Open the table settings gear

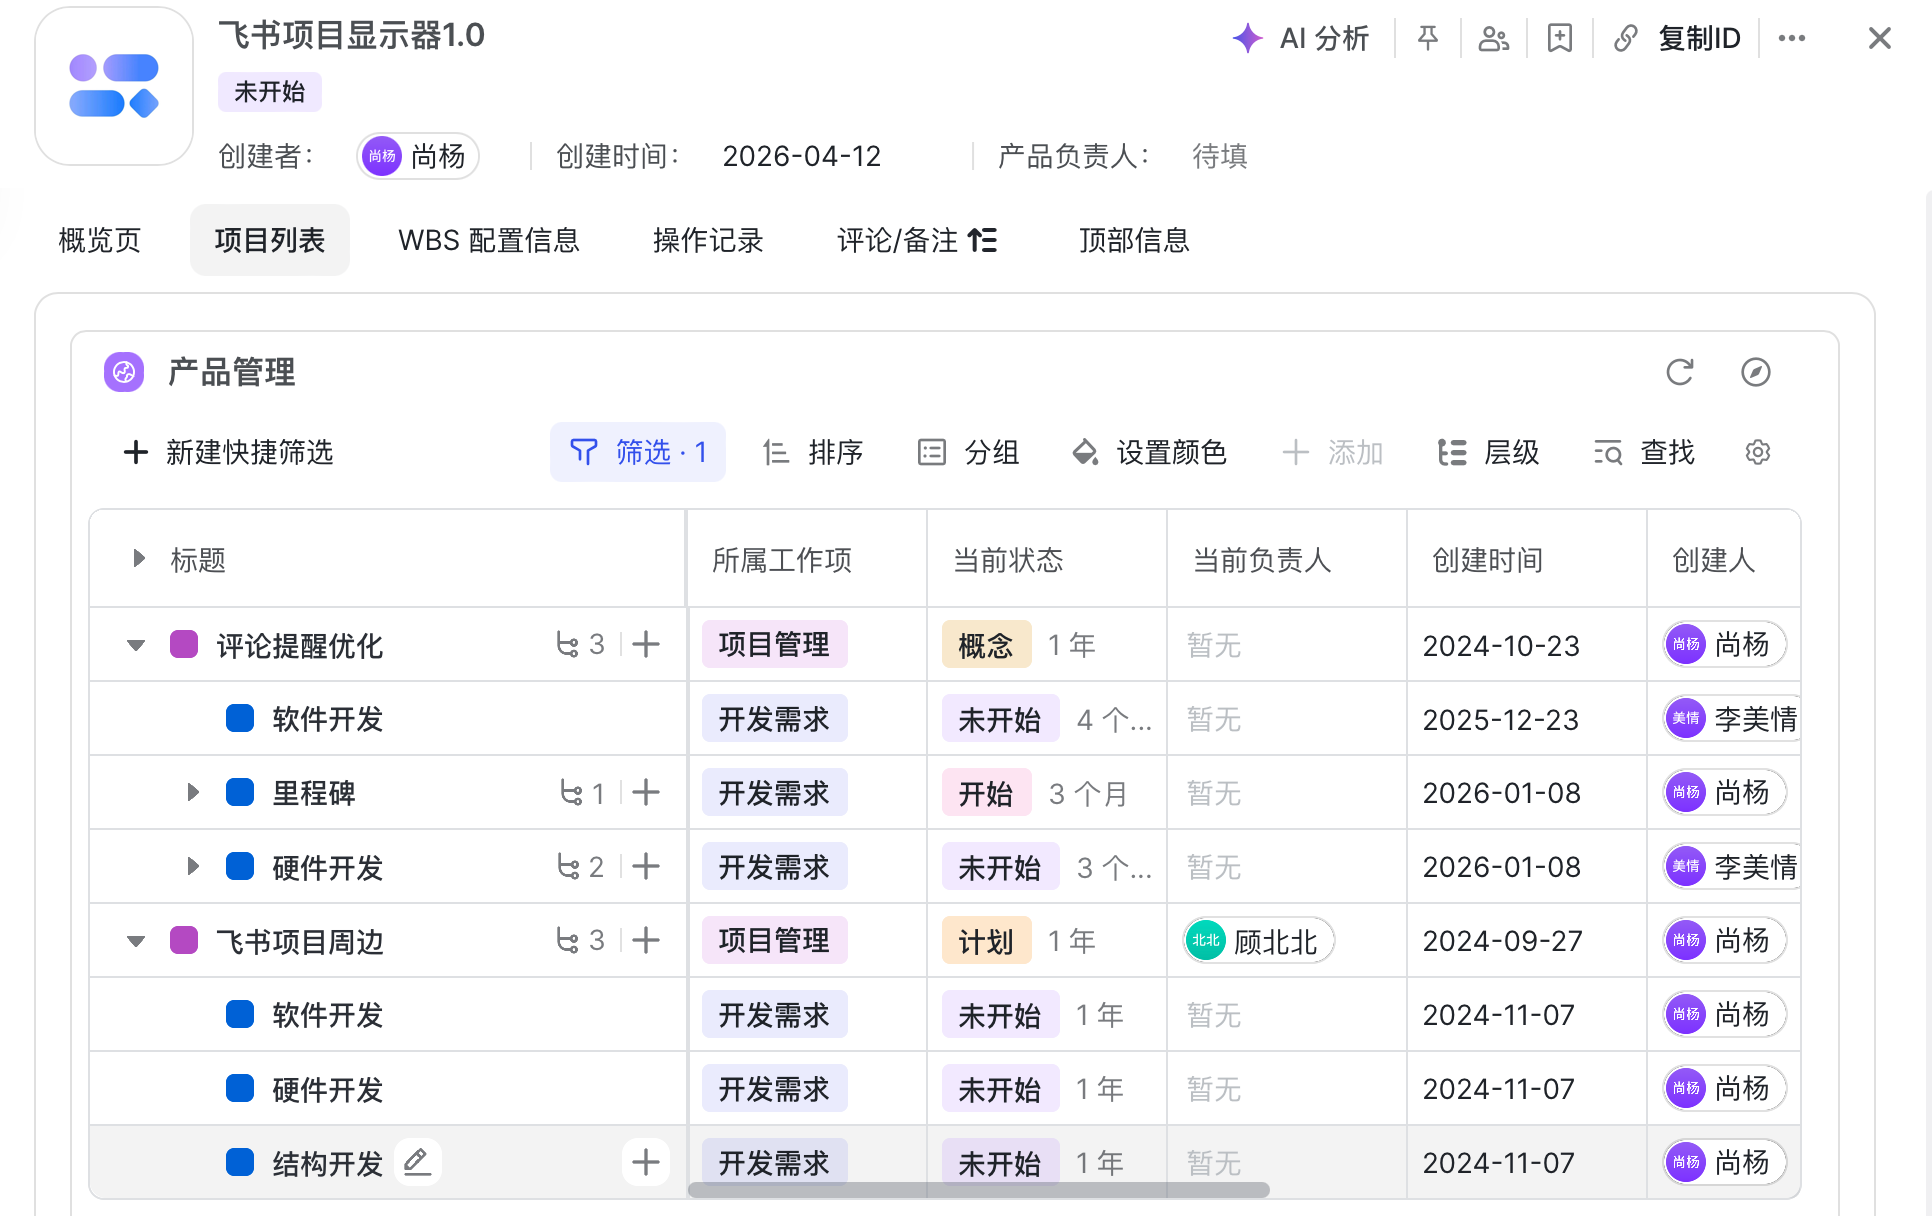click(1758, 452)
